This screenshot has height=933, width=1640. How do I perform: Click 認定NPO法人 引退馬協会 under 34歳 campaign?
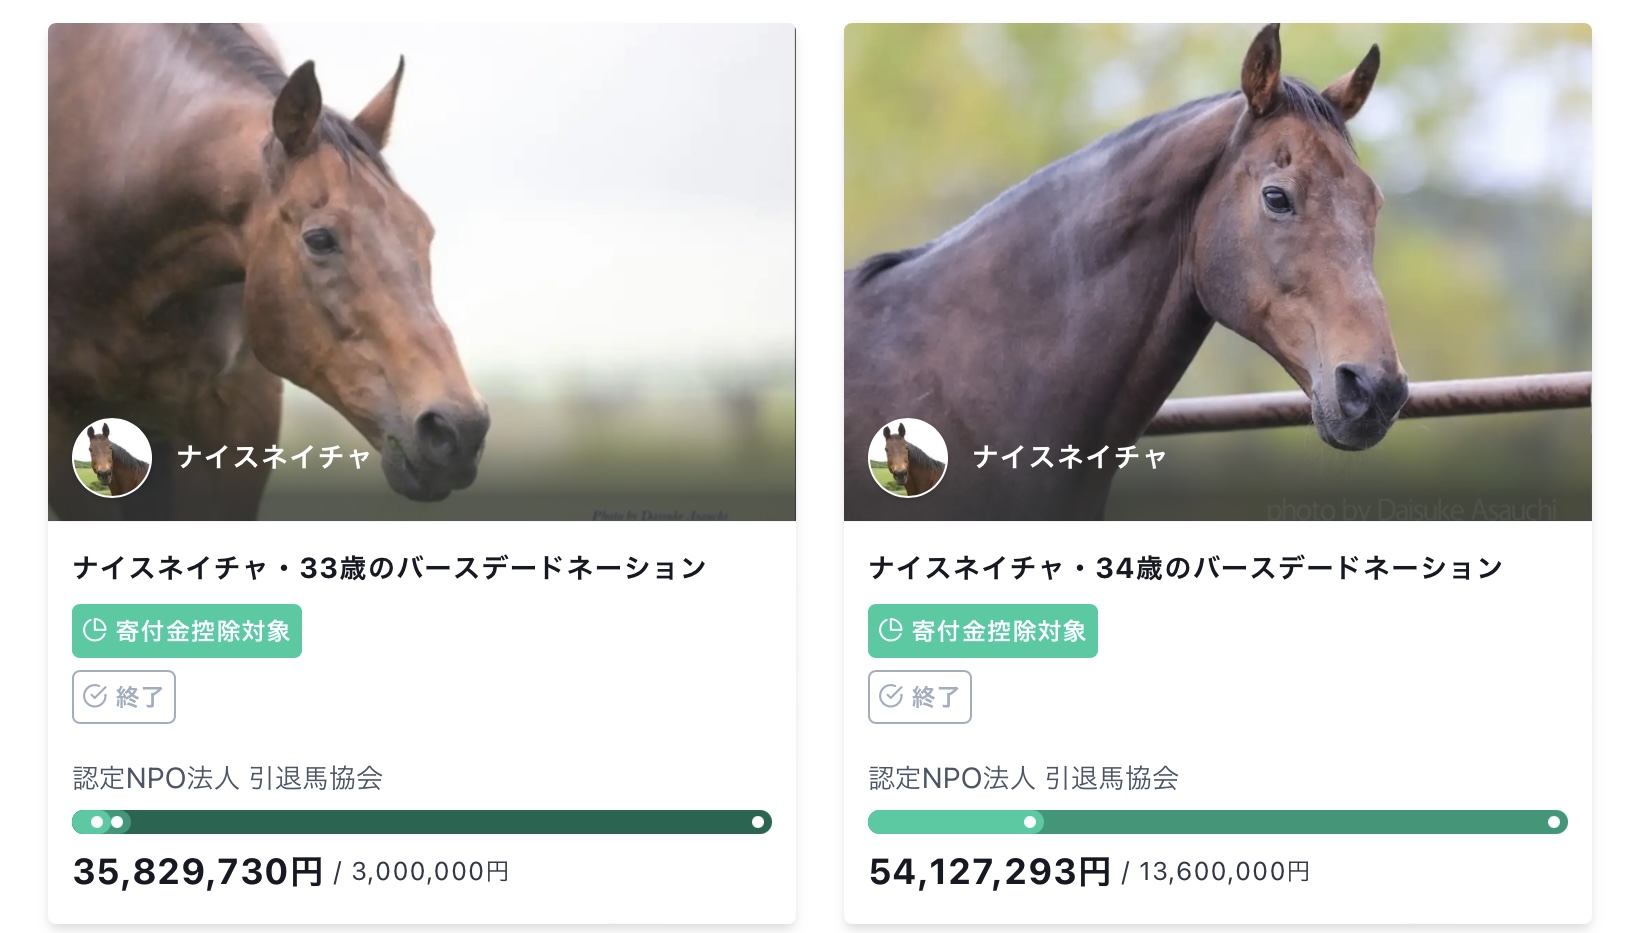click(x=1024, y=778)
